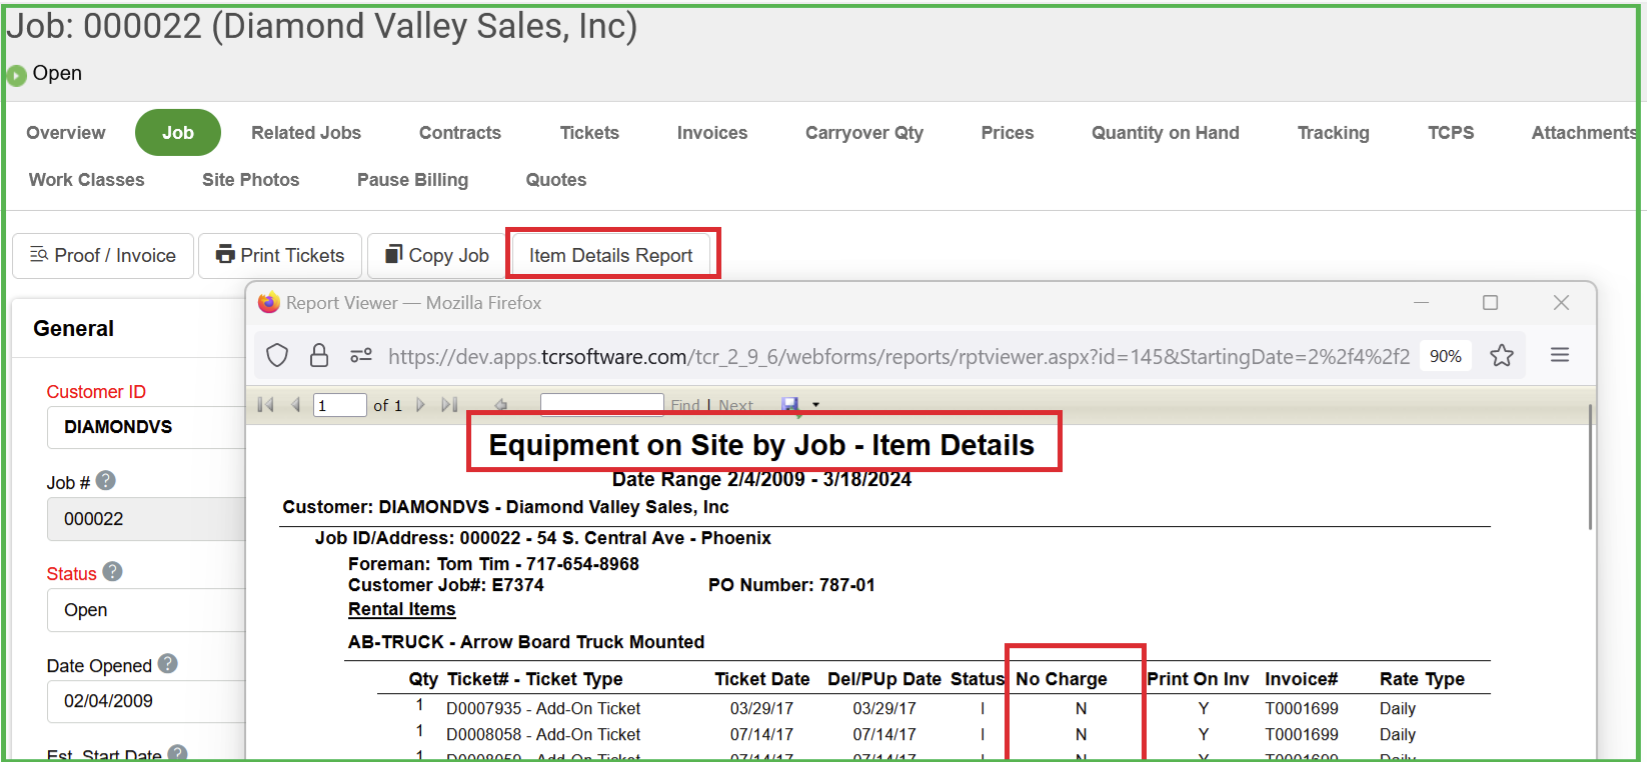
Task: Open the Status dropdown showing Open
Action: coord(145,610)
